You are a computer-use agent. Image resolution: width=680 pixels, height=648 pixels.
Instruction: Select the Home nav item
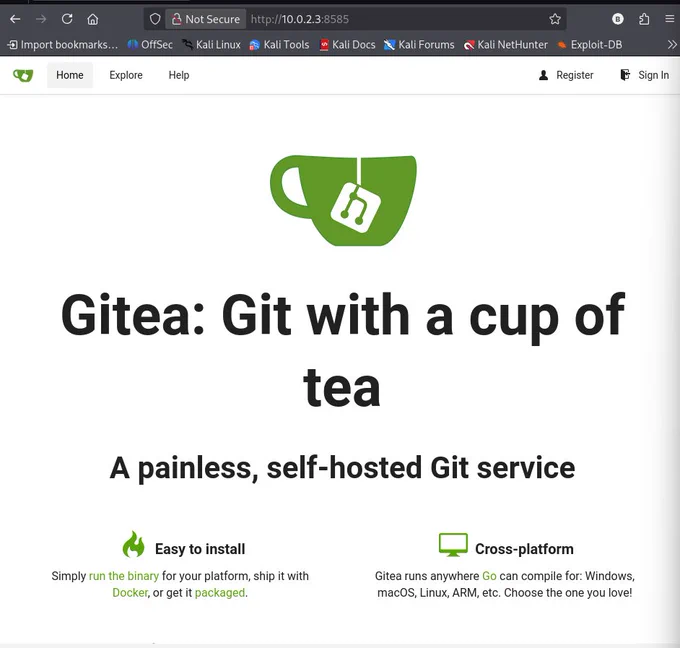tap(70, 75)
